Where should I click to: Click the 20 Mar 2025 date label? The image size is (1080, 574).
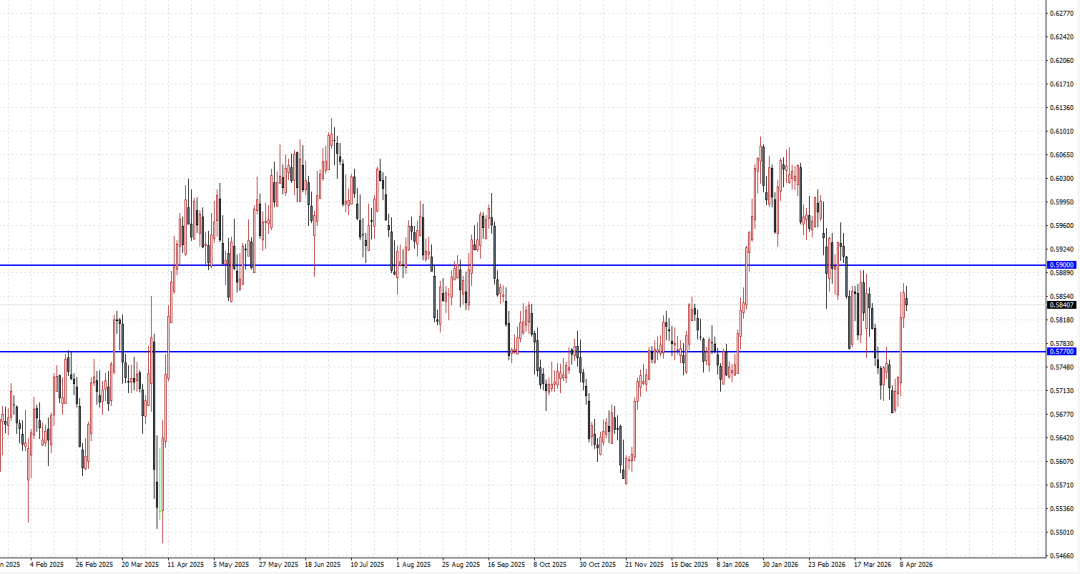point(140,564)
